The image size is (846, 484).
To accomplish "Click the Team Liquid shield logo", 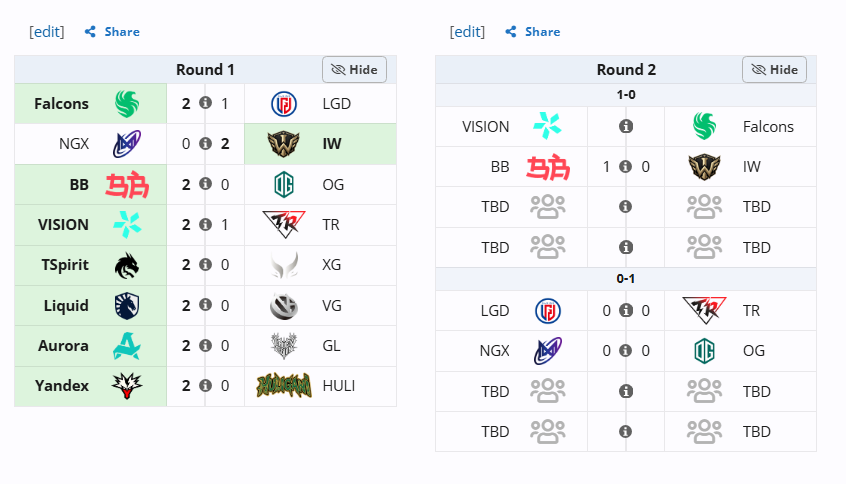I will click(127, 305).
